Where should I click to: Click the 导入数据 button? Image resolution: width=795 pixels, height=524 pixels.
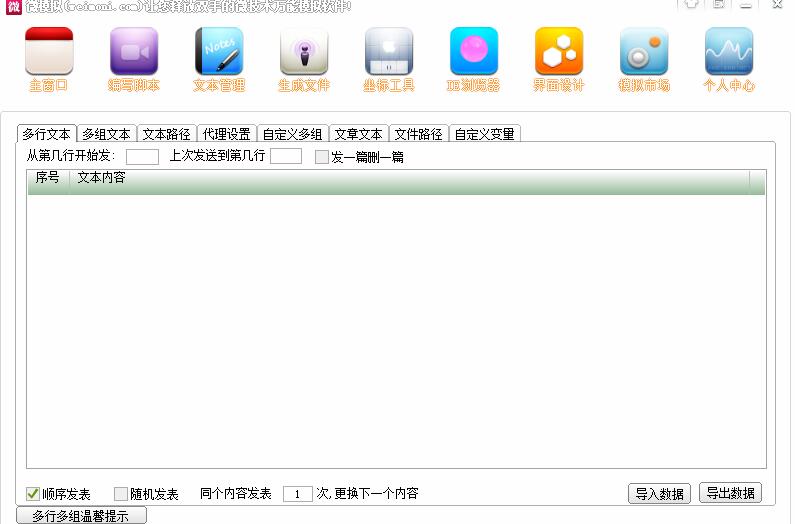pos(659,493)
